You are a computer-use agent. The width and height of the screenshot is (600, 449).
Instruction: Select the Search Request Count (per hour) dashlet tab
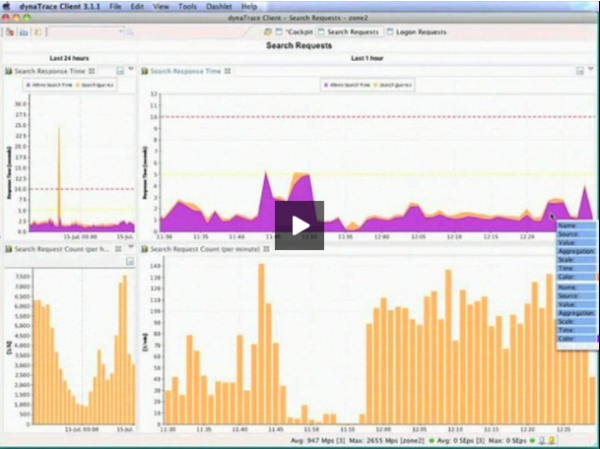pyautogui.click(x=63, y=249)
